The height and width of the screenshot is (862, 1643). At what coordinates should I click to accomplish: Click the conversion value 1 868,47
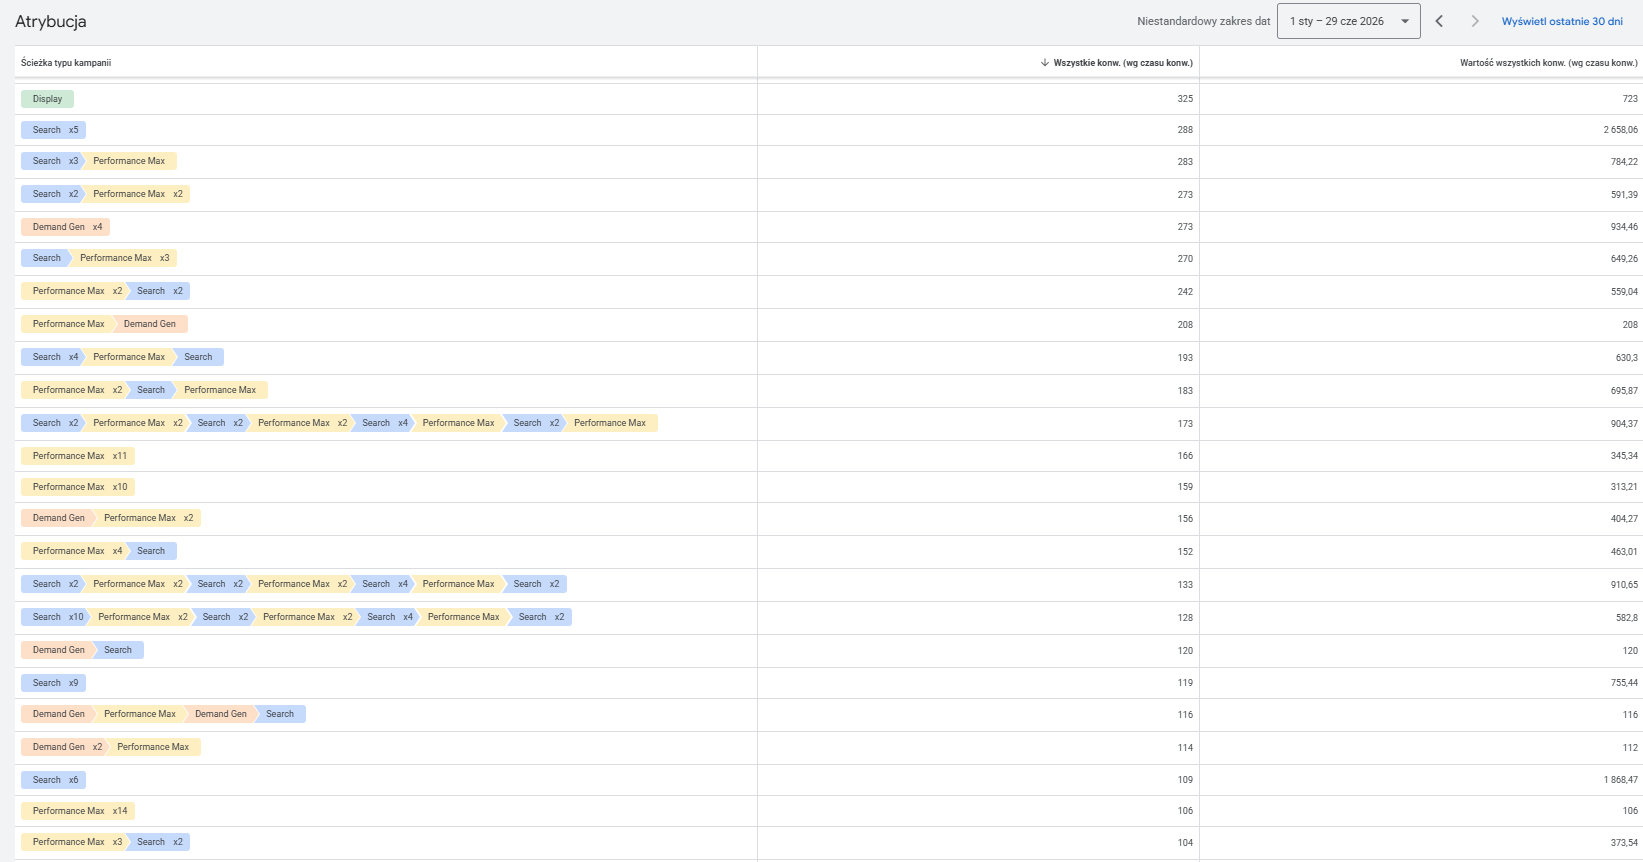pyautogui.click(x=1620, y=780)
